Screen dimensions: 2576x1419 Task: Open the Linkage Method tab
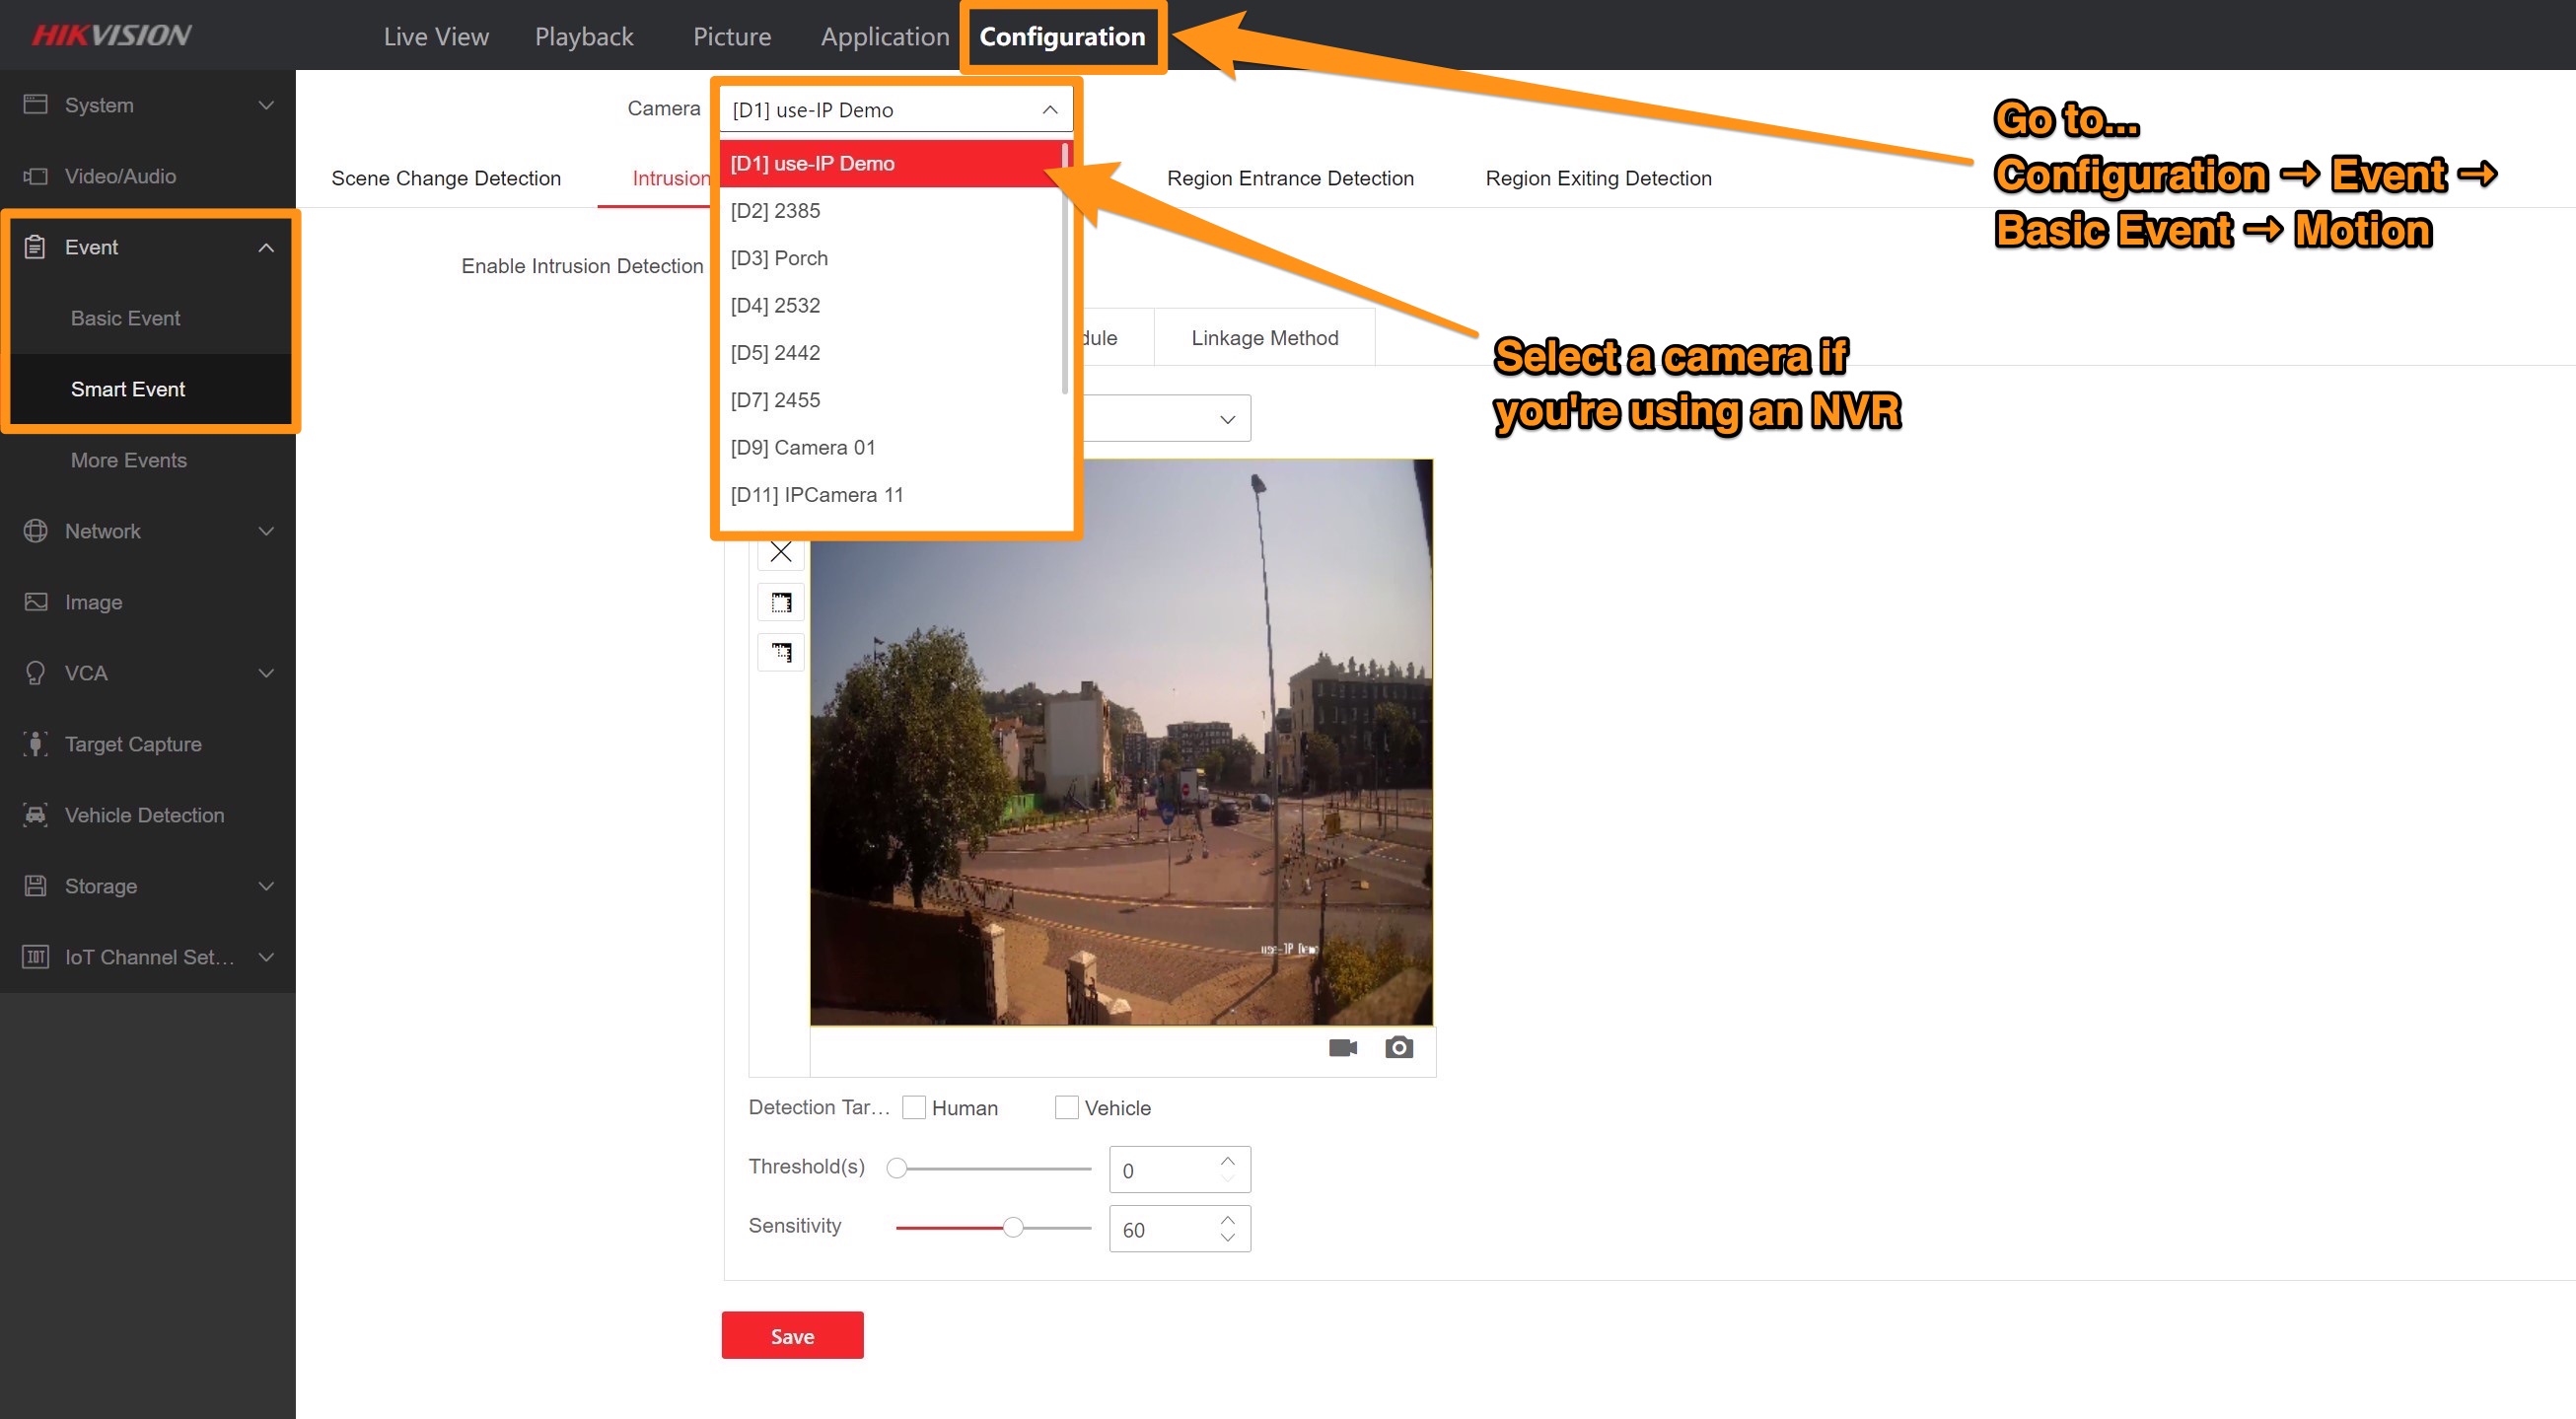click(x=1264, y=338)
